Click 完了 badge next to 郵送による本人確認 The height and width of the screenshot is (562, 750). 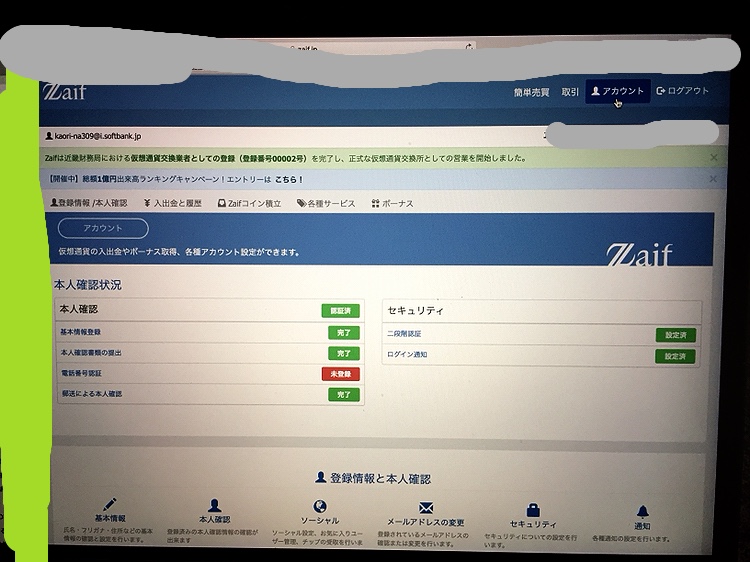click(344, 395)
